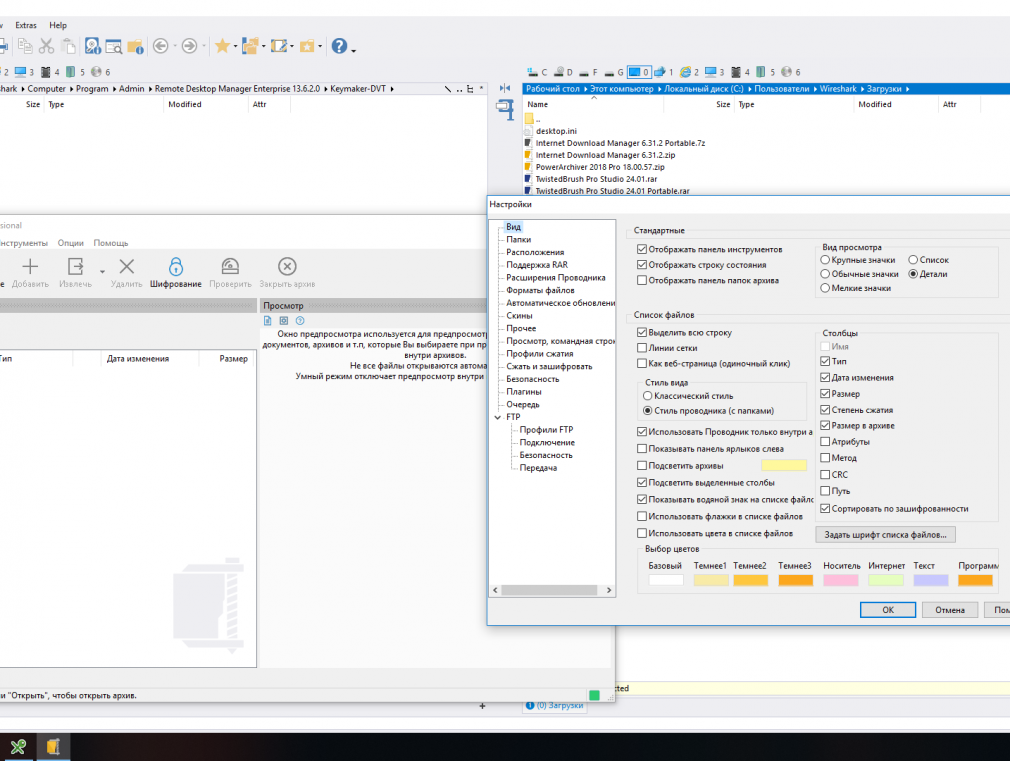Click Задать шрифт списка файлов button
This screenshot has height=761, width=1010.
[x=886, y=535]
